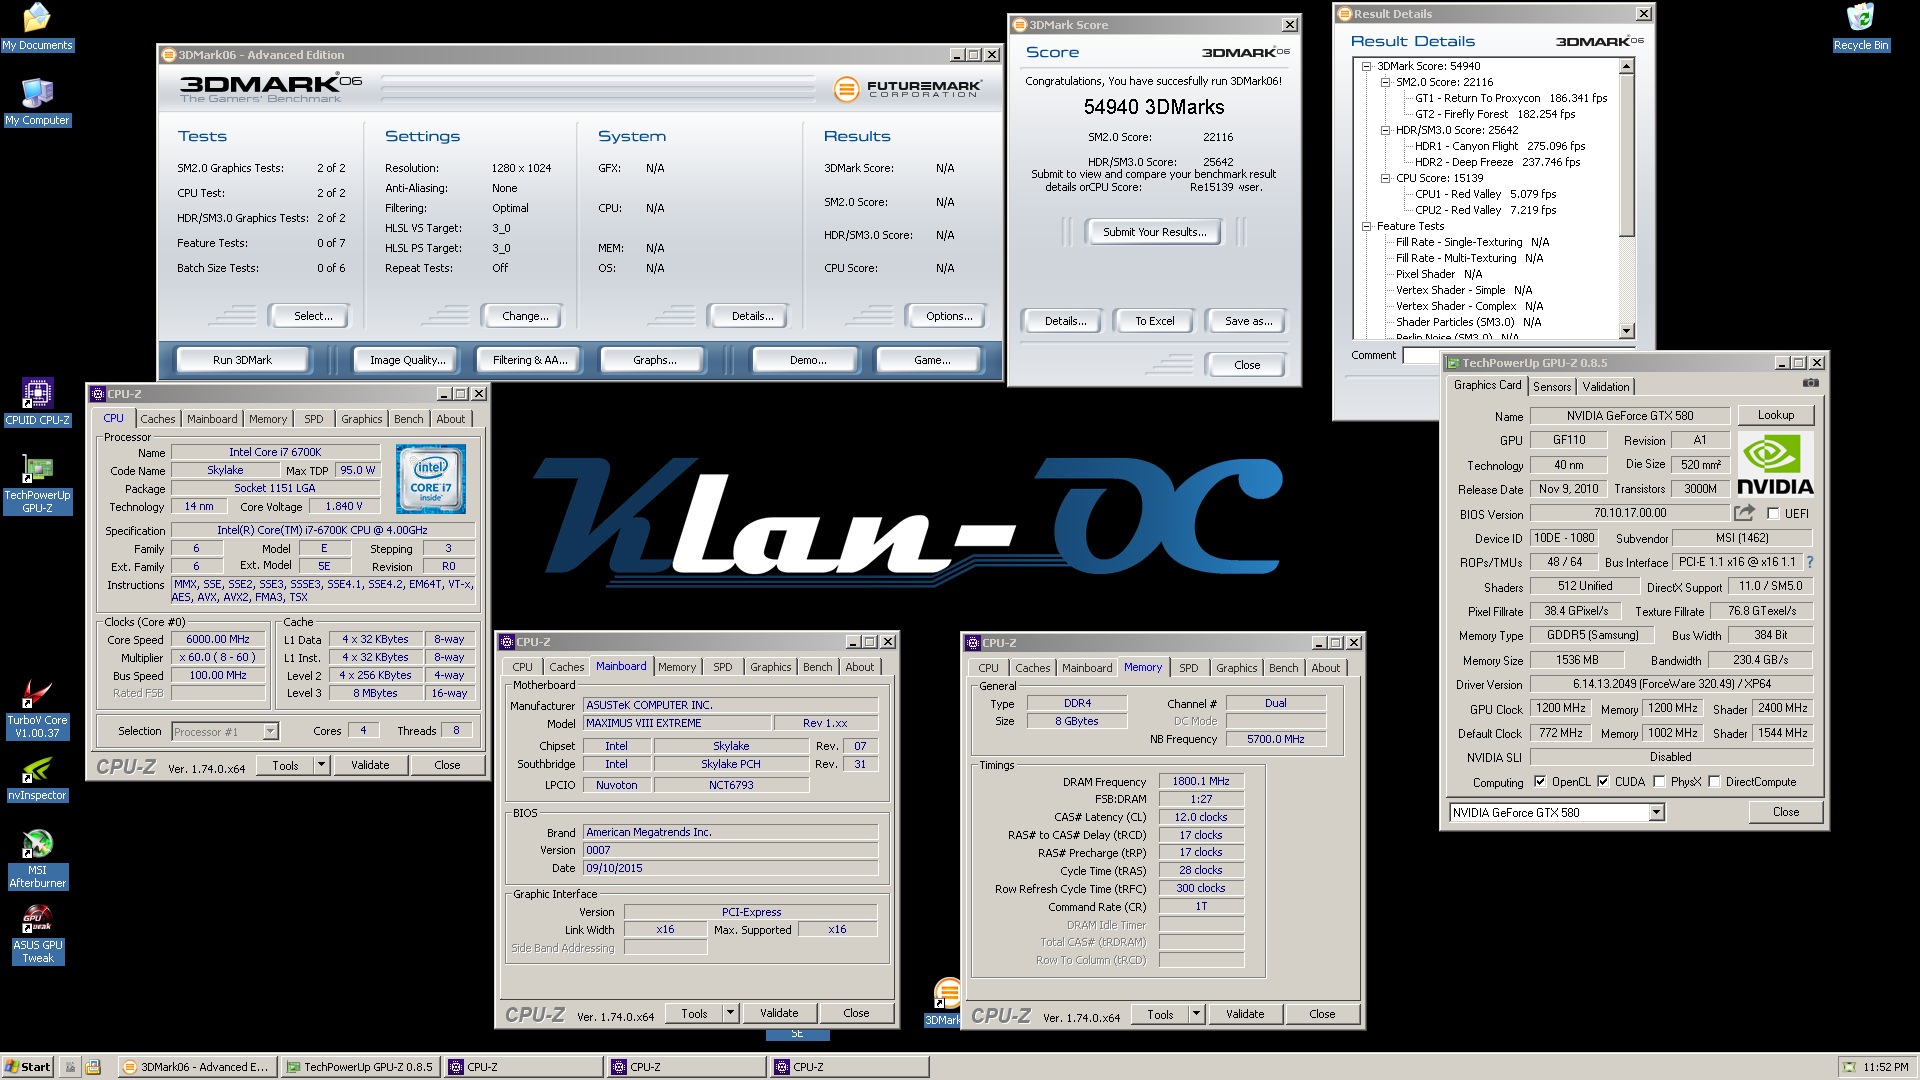Click the 3DMark desktop shortcut icon
This screenshot has width=1920, height=1080.
[x=946, y=1001]
